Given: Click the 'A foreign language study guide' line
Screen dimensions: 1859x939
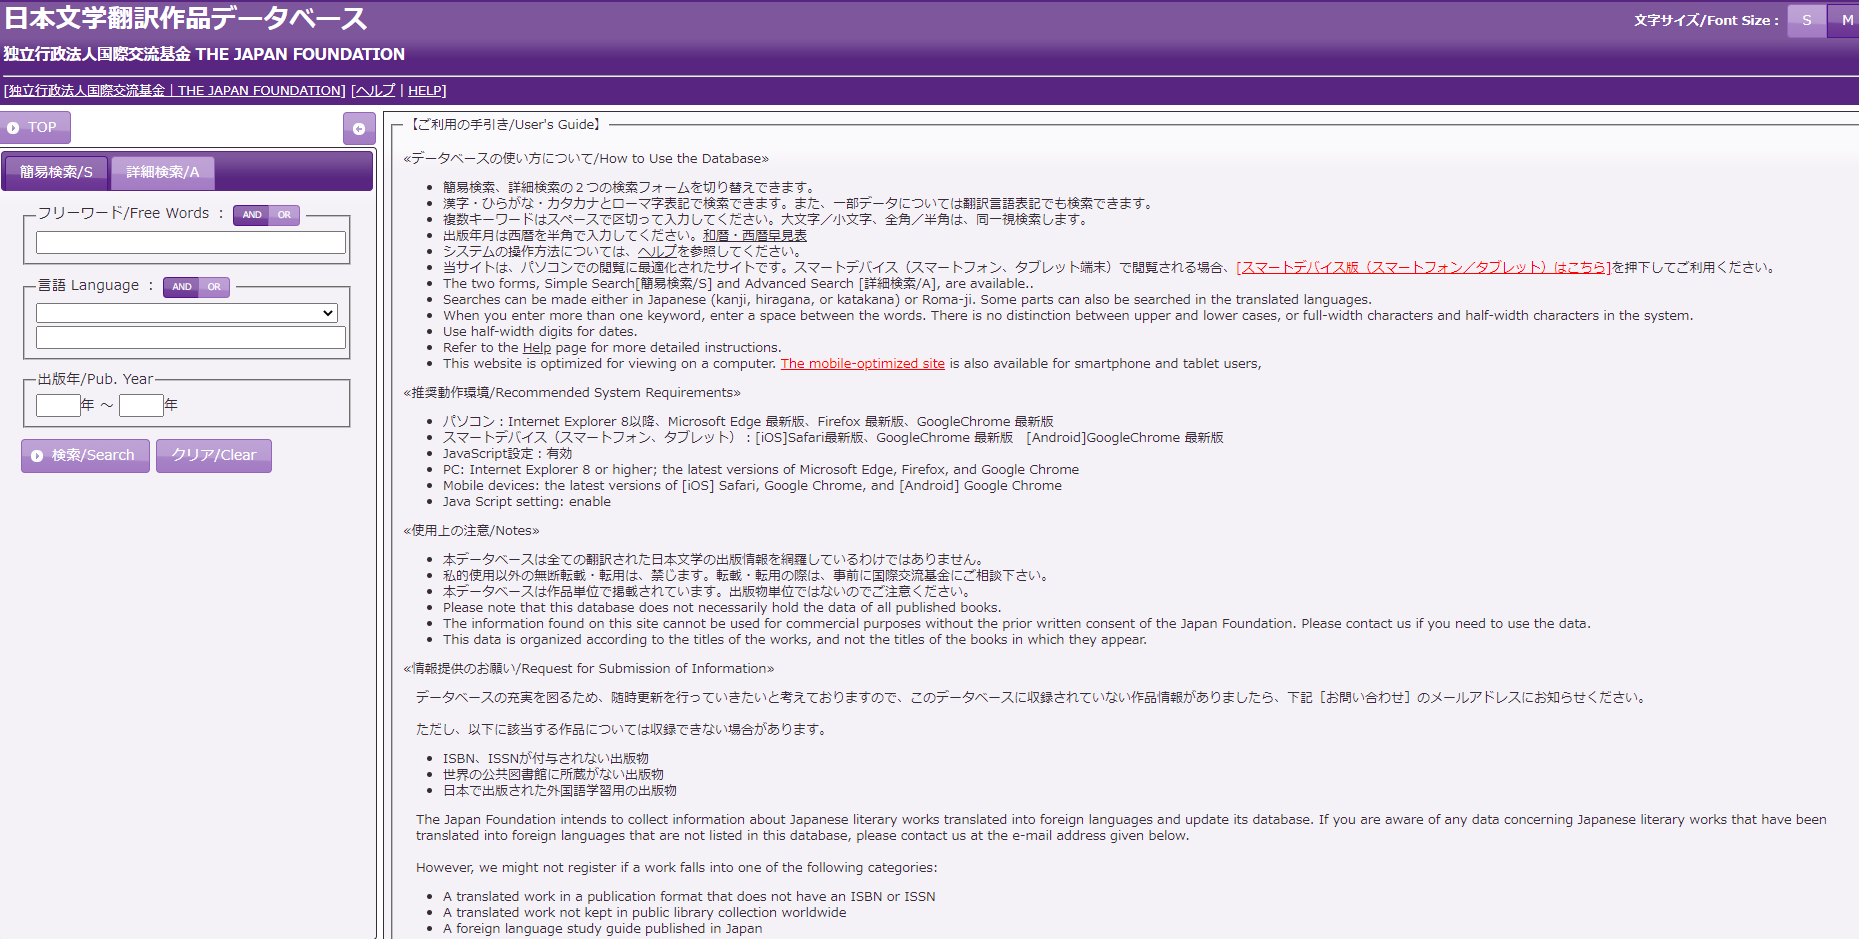Looking at the screenshot, I should pyautogui.click(x=603, y=929).
